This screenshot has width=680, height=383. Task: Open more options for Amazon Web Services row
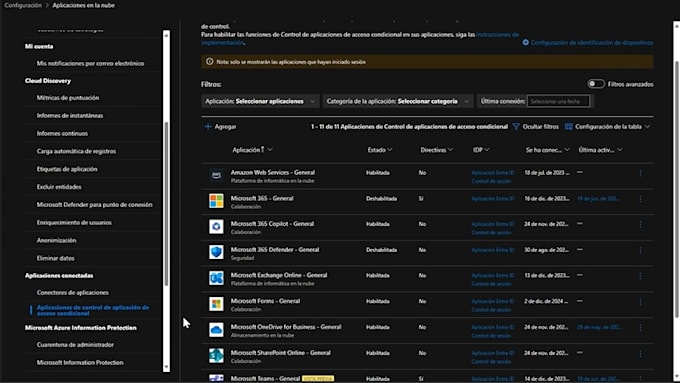click(x=640, y=173)
